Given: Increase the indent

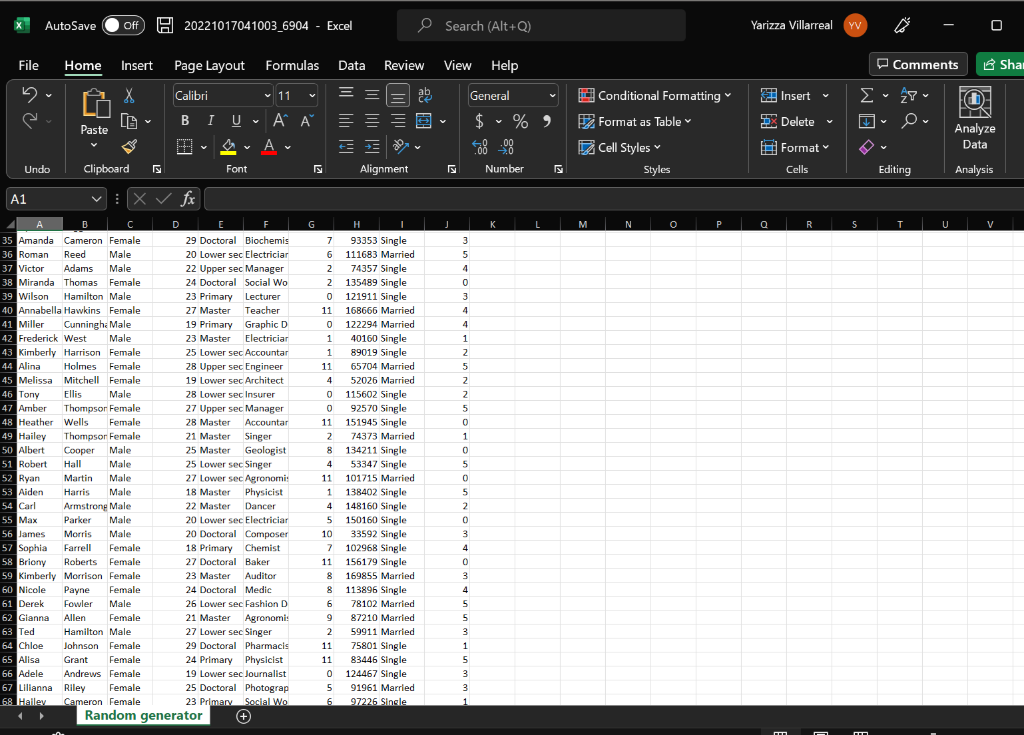Looking at the screenshot, I should [372, 147].
